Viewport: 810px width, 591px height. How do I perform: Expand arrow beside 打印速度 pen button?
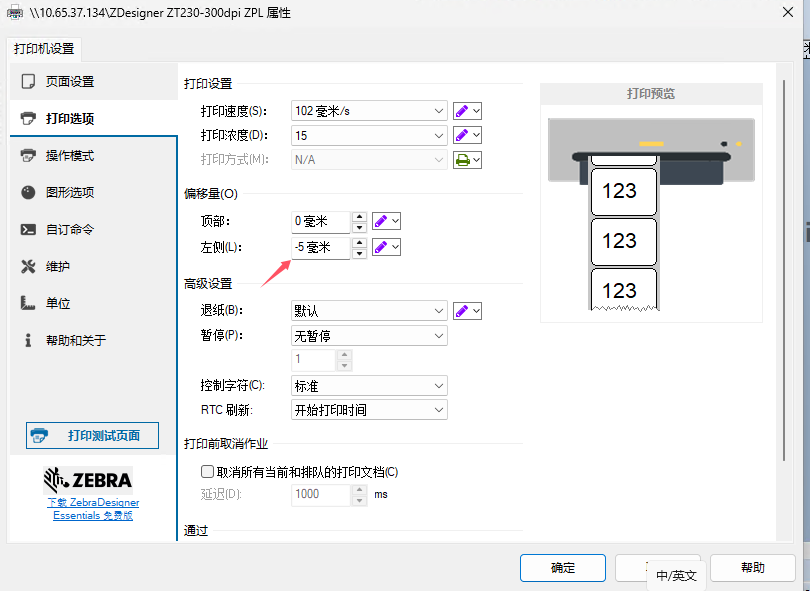(476, 111)
